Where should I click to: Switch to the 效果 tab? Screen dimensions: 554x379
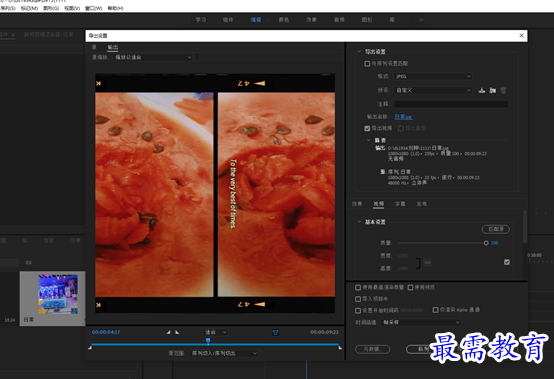357,204
